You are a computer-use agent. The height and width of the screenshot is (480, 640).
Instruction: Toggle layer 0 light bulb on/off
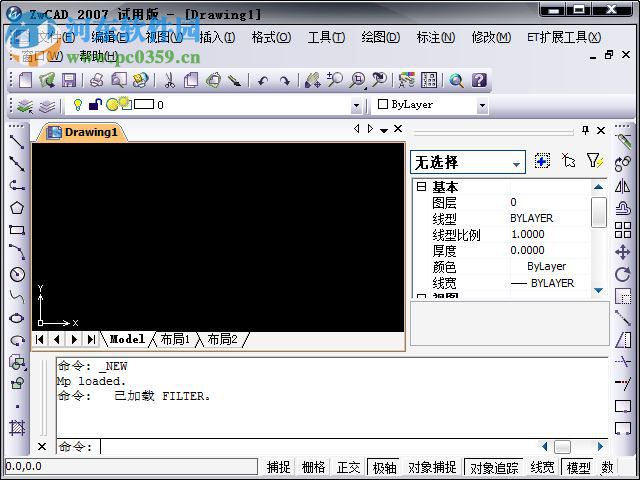(77, 105)
